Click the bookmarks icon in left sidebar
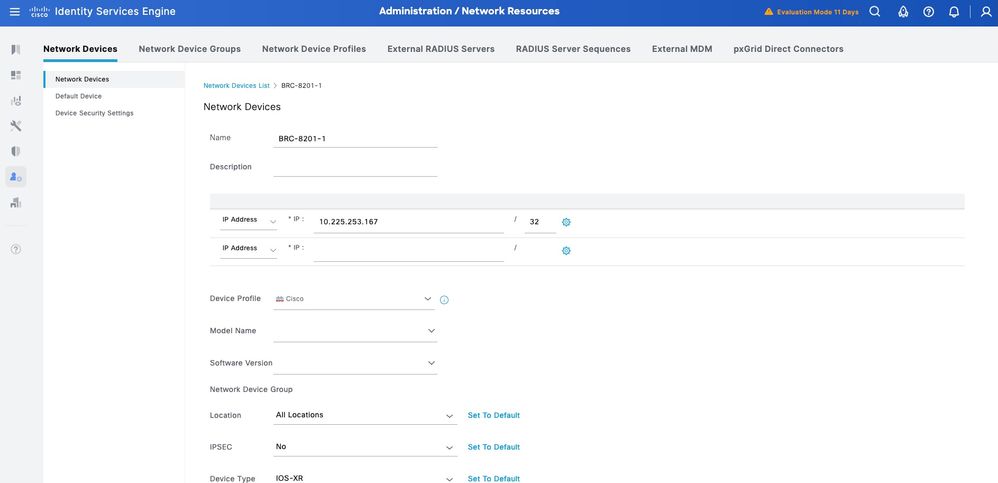 15,49
